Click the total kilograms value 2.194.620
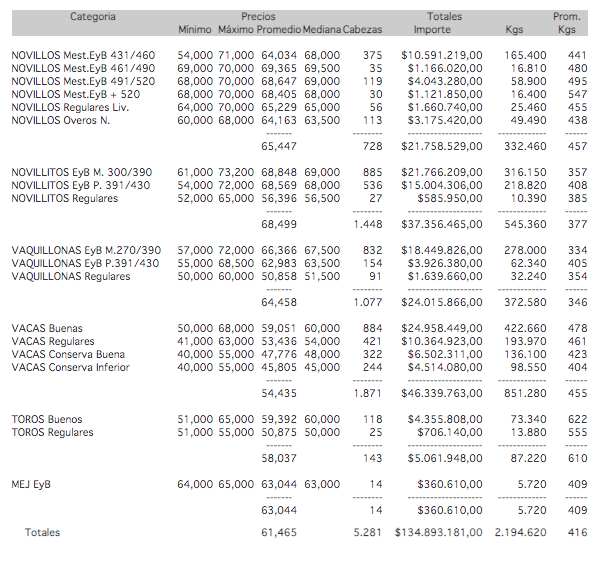Image resolution: width=601 pixels, height=561 pixels. coord(520,533)
